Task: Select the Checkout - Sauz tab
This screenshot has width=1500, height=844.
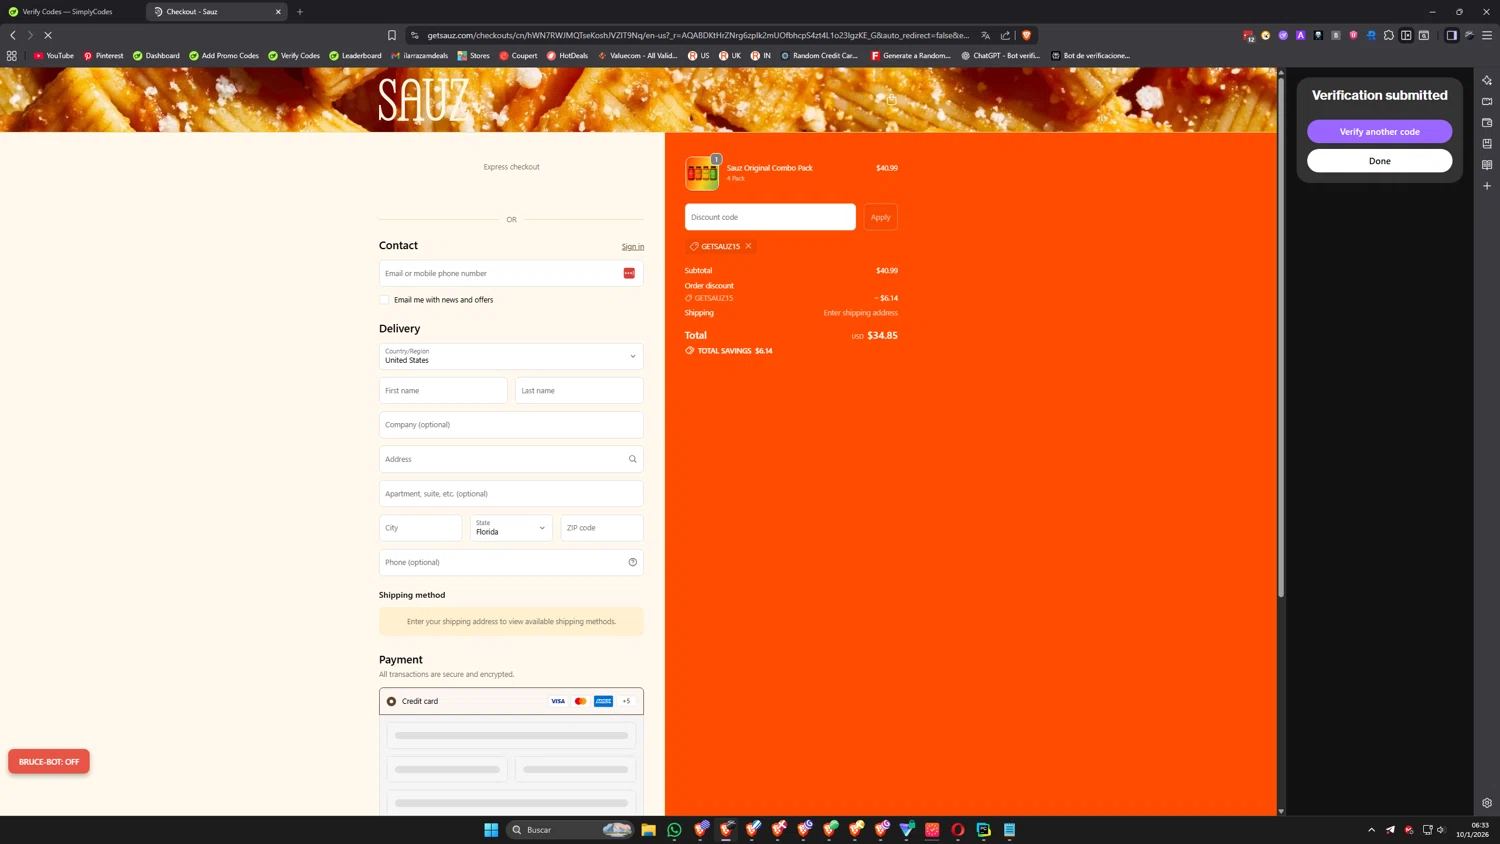Action: (x=216, y=12)
